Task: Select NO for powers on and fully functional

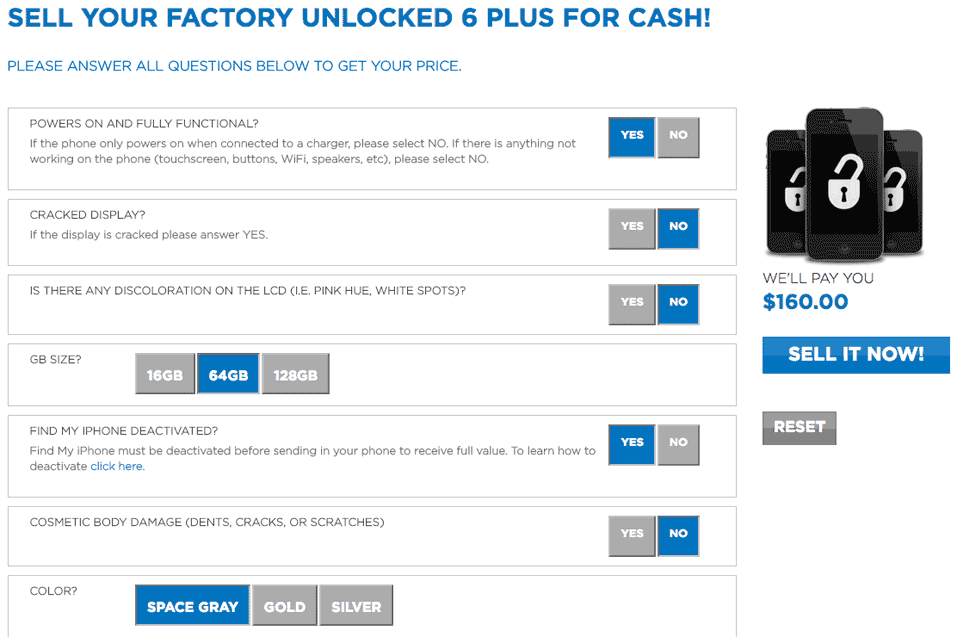Action: (678, 137)
